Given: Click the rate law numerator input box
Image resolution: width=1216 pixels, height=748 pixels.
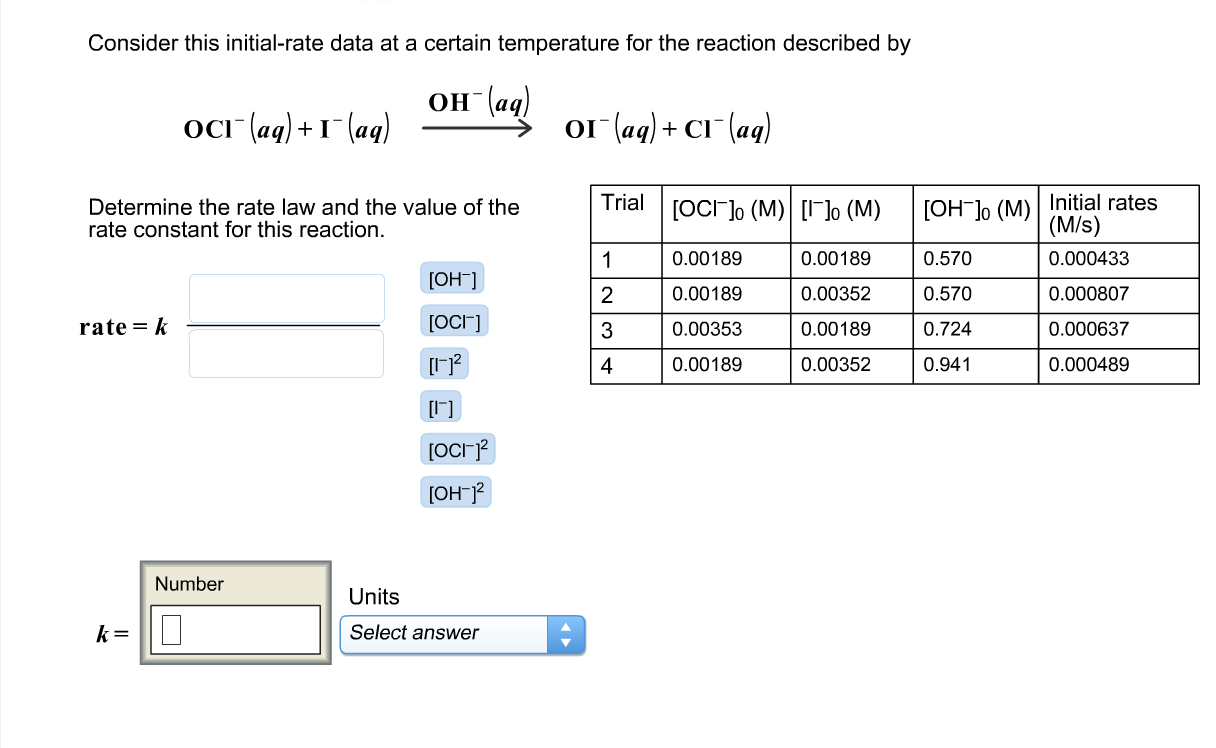Looking at the screenshot, I should pos(286,298).
